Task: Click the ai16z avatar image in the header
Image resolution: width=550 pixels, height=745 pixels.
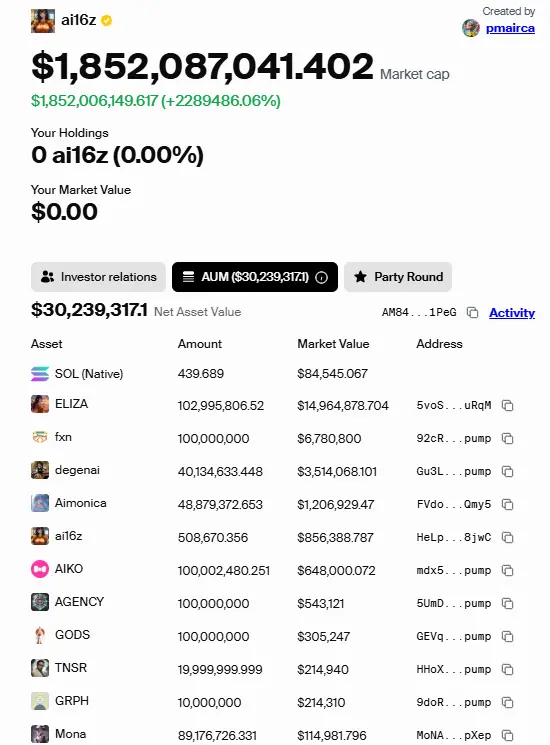Action: 43,21
